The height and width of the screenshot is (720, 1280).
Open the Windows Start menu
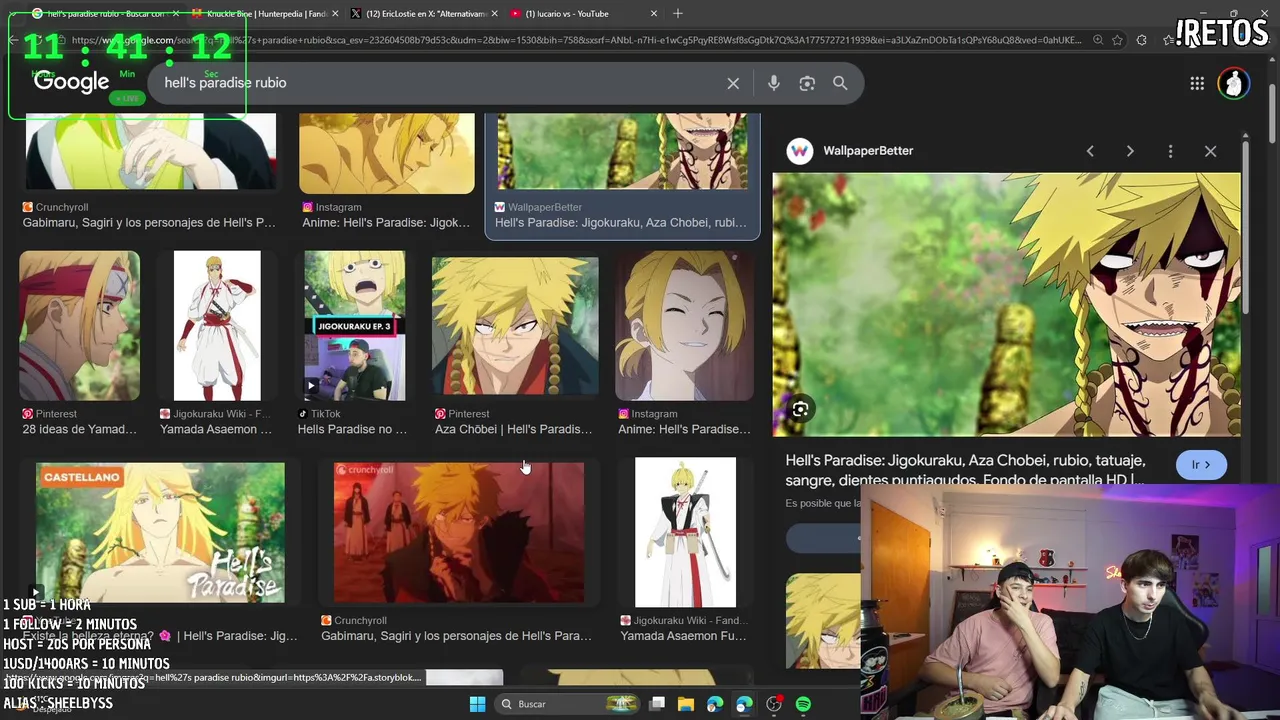click(477, 704)
